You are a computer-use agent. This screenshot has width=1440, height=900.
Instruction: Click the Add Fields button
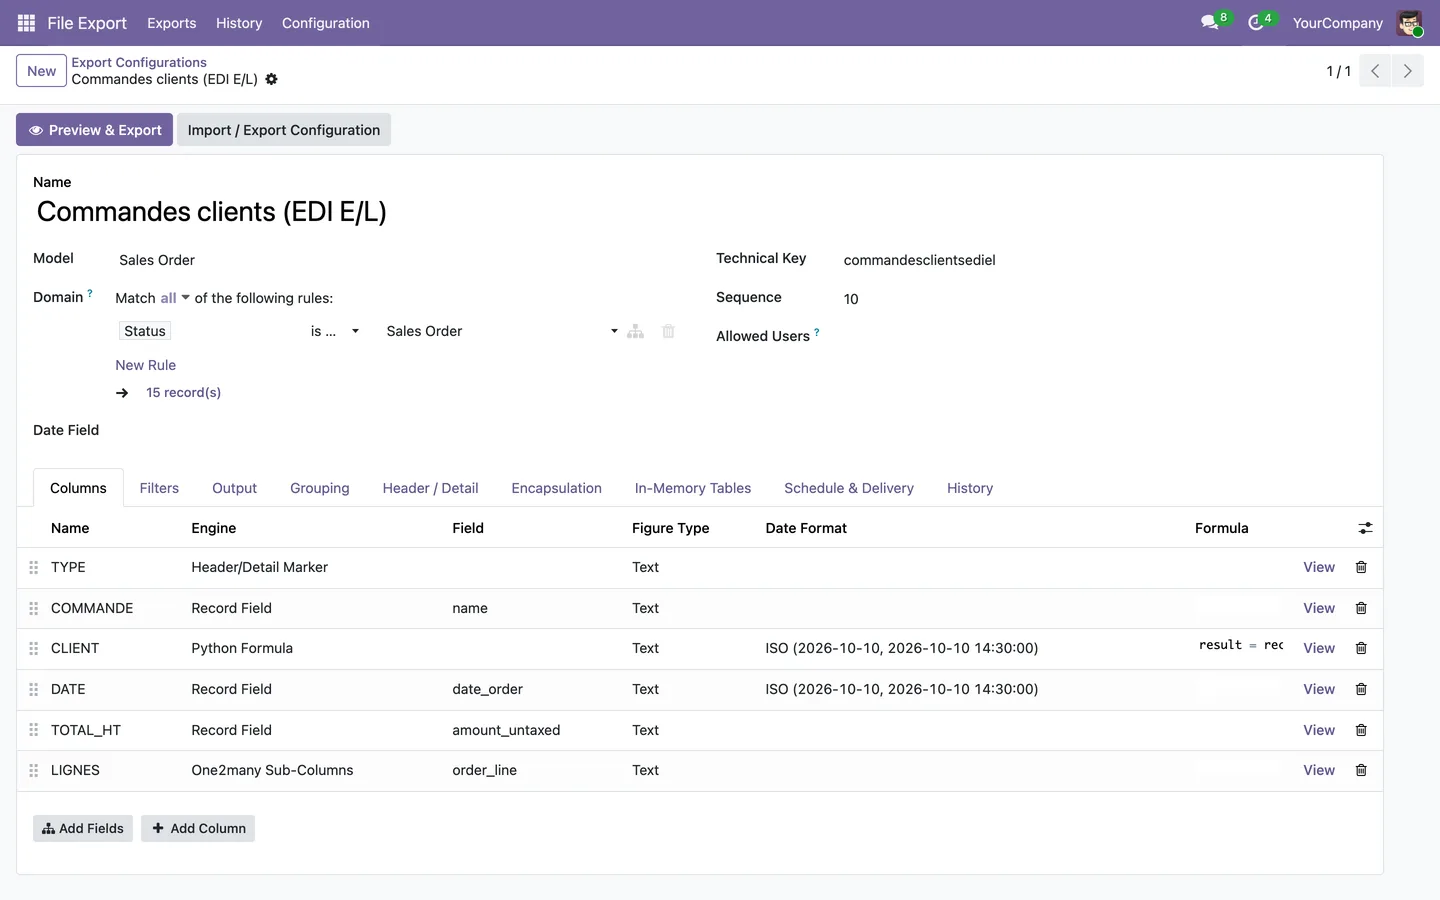pyautogui.click(x=83, y=828)
